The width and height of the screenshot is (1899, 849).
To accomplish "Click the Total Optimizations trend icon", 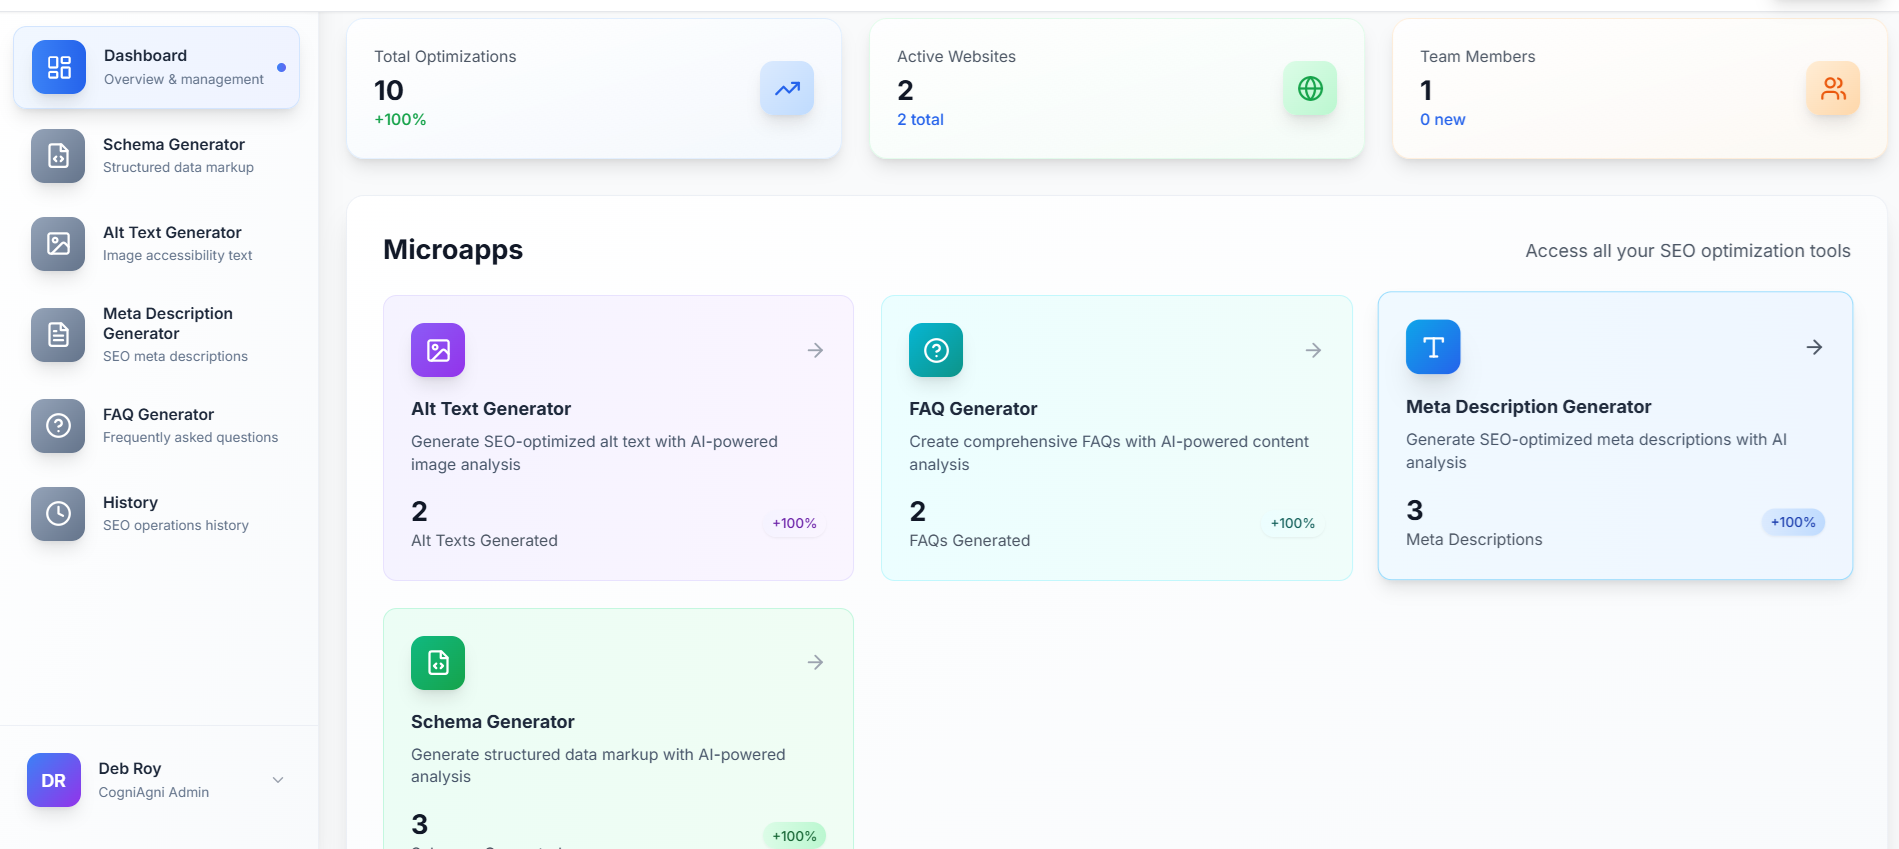I will 787,88.
